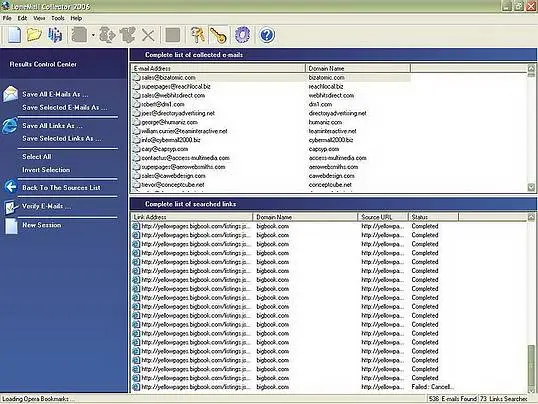
Task: Click Save Selected Links As link
Action: point(61,138)
